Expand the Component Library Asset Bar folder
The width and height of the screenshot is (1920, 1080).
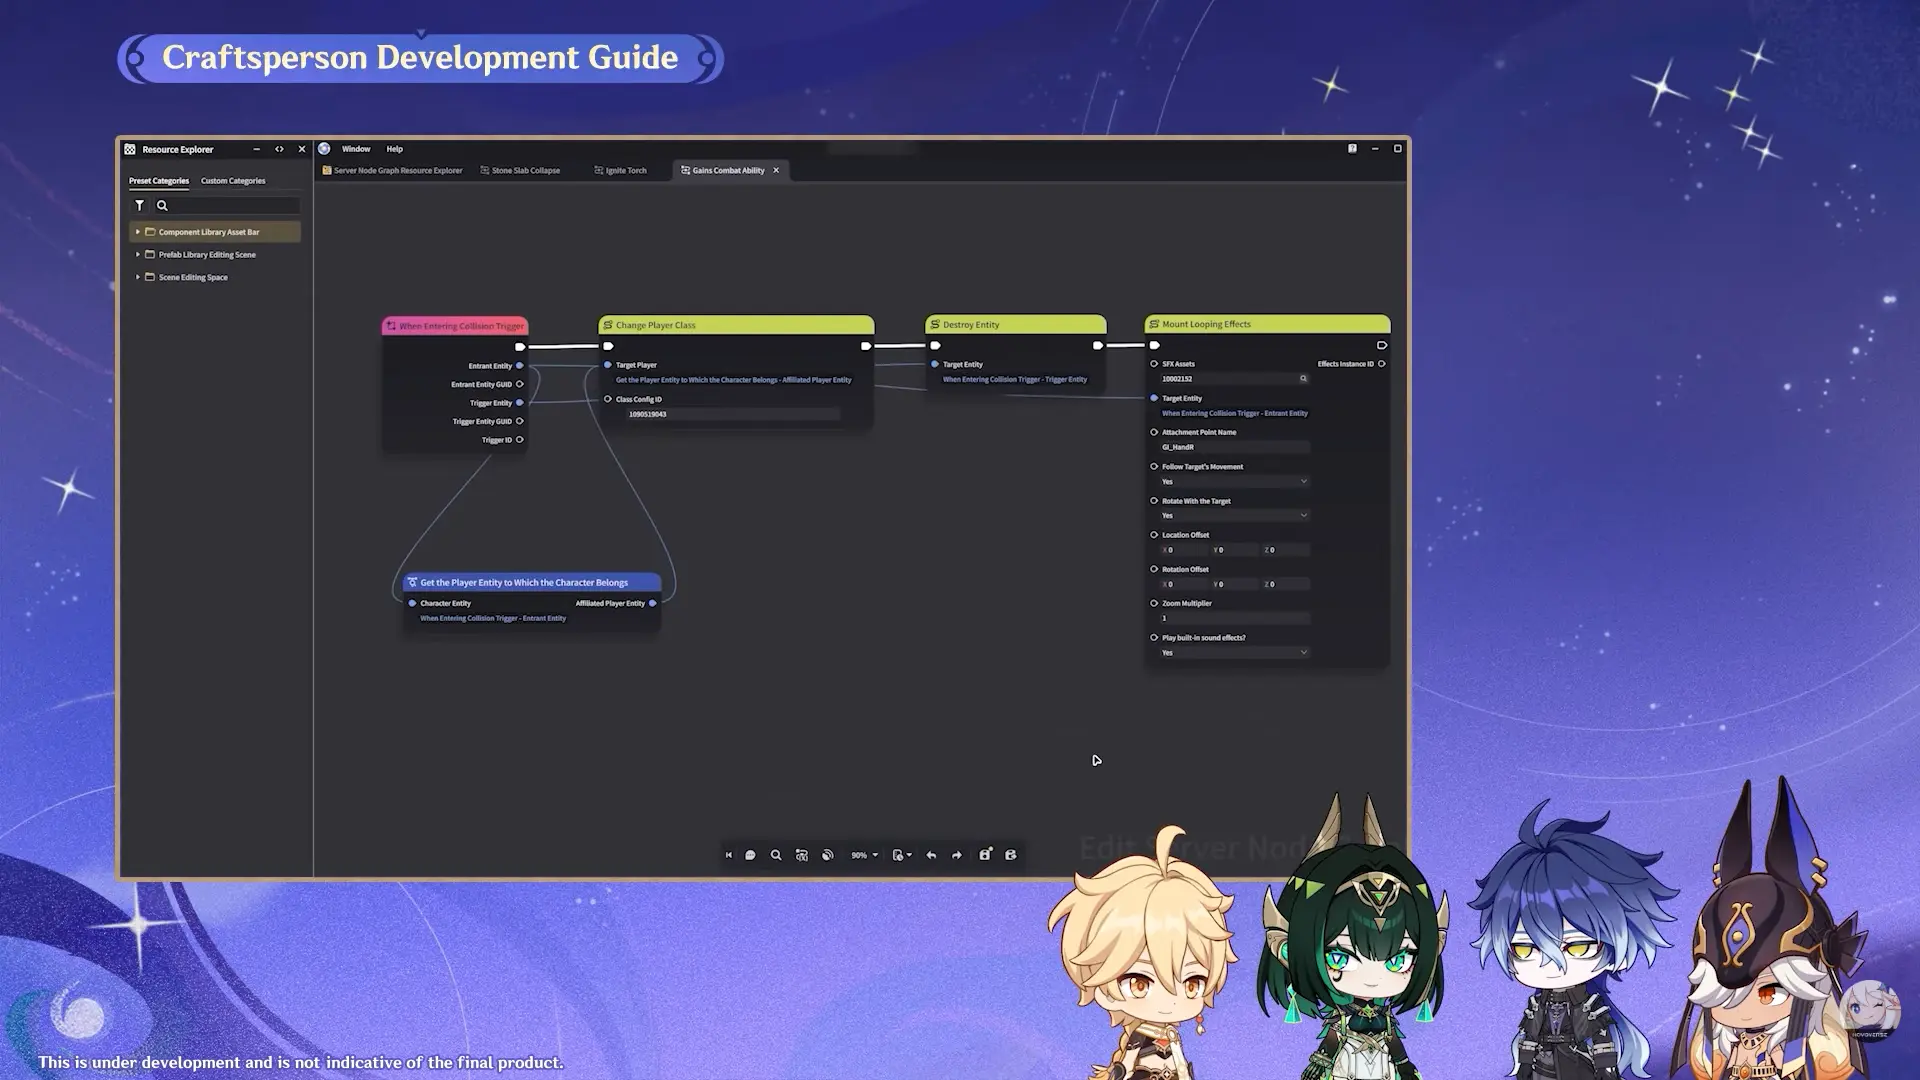tap(138, 232)
